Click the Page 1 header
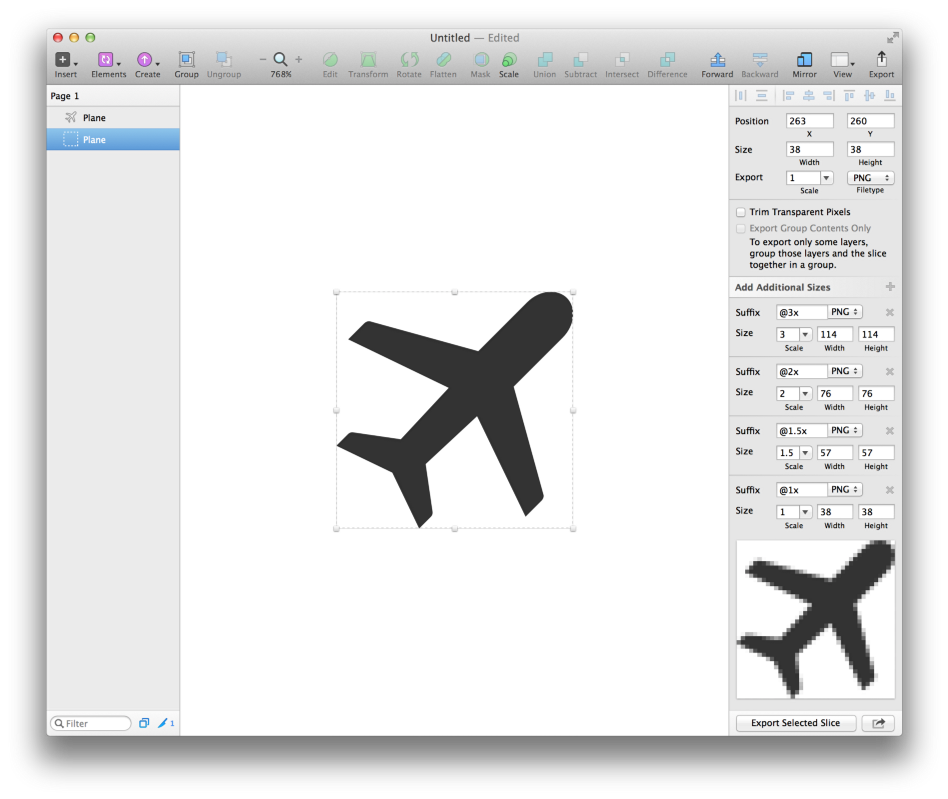Image resolution: width=948 pixels, height=799 pixels. pyautogui.click(x=113, y=95)
